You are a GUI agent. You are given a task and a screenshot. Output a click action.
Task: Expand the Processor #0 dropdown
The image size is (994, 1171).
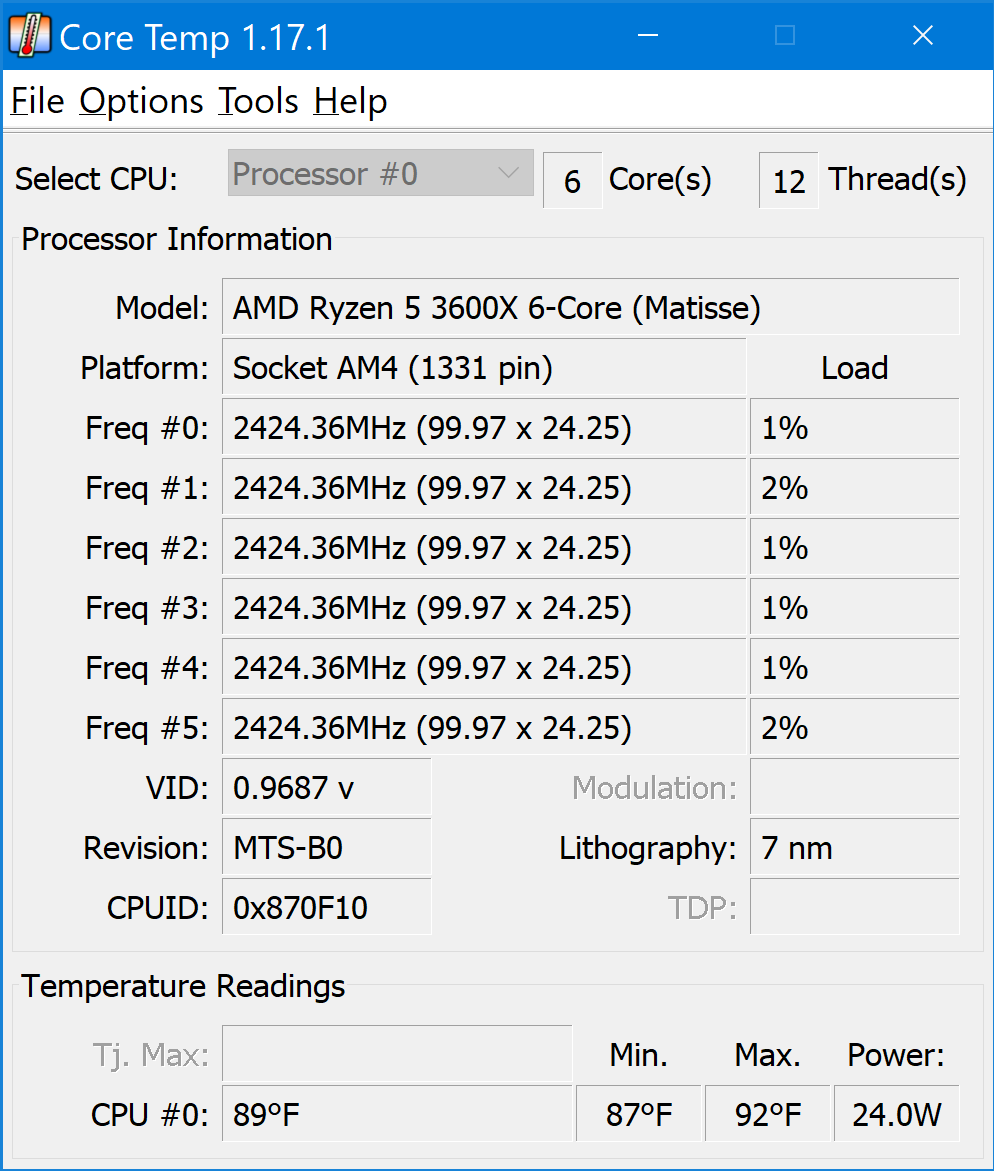pyautogui.click(x=381, y=173)
